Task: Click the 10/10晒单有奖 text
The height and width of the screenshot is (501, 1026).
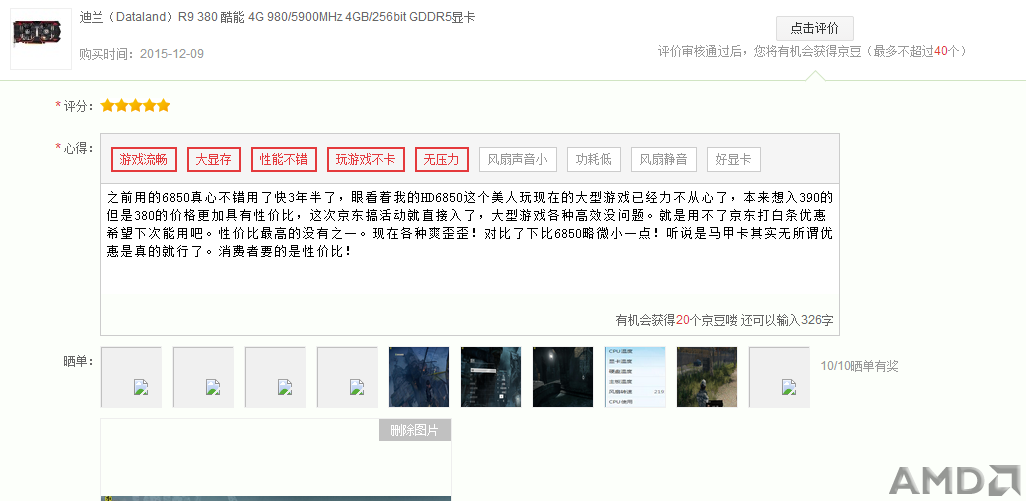Action: pos(859,366)
